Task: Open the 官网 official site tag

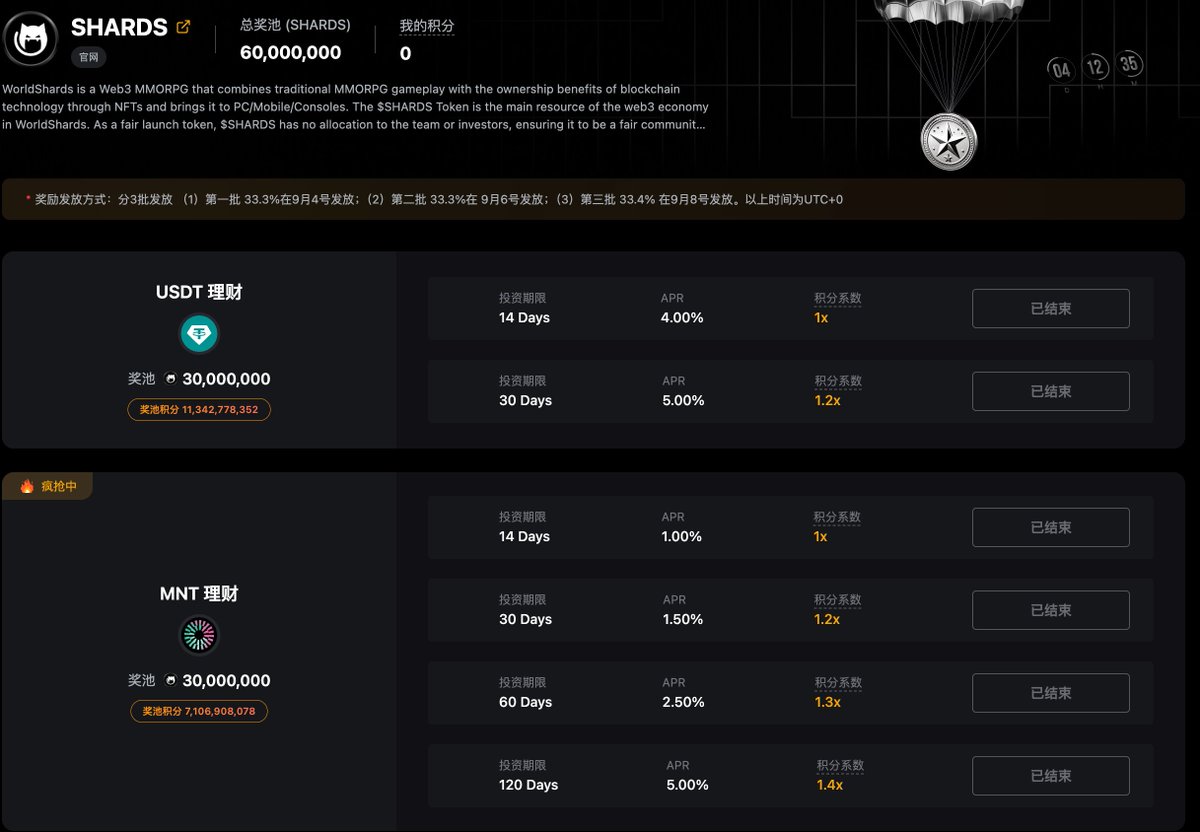Action: (x=88, y=58)
